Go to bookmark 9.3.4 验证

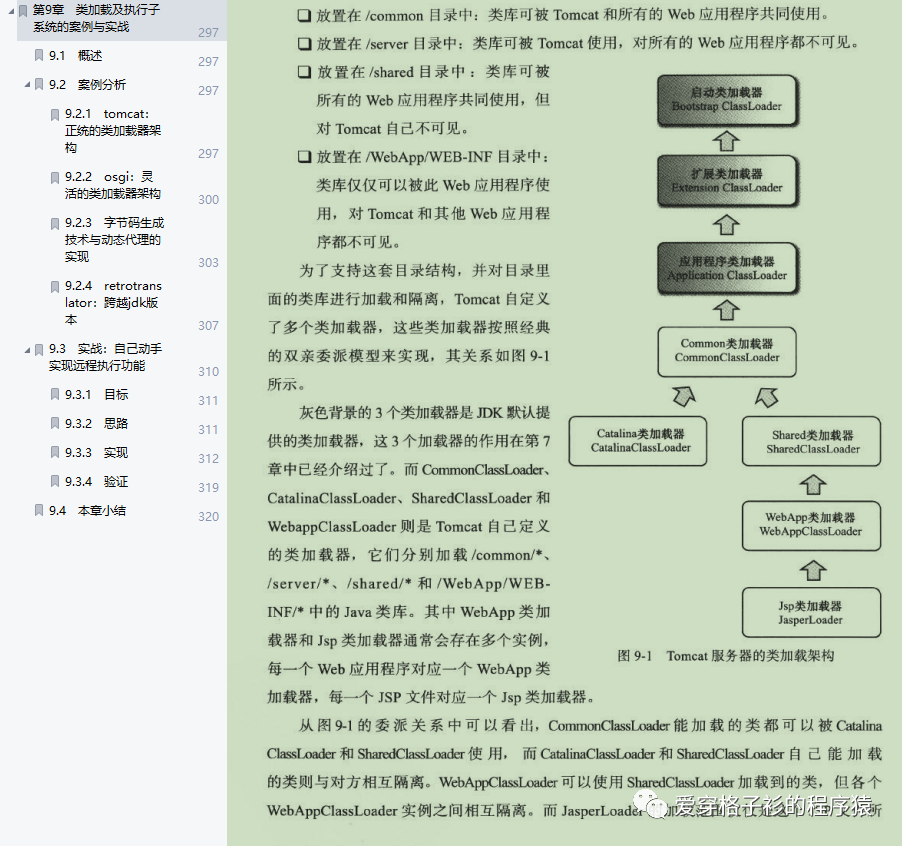coord(97,481)
